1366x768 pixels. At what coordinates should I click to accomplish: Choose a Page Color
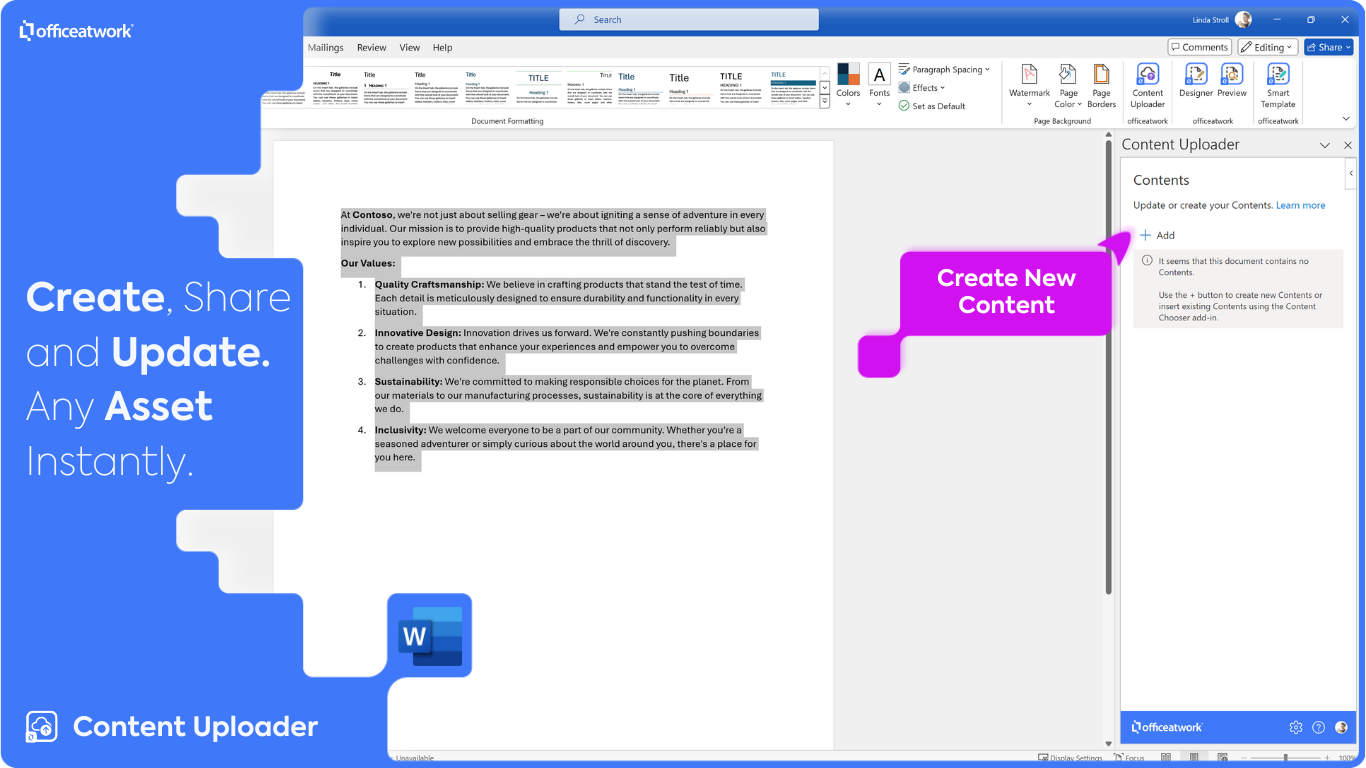click(1068, 86)
